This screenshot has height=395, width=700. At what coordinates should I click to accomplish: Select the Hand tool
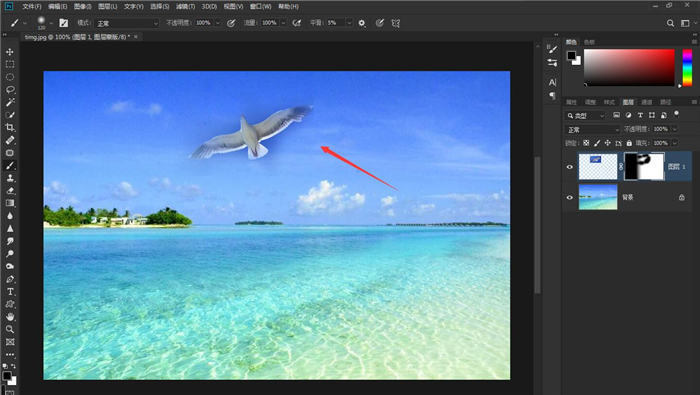click(x=10, y=317)
